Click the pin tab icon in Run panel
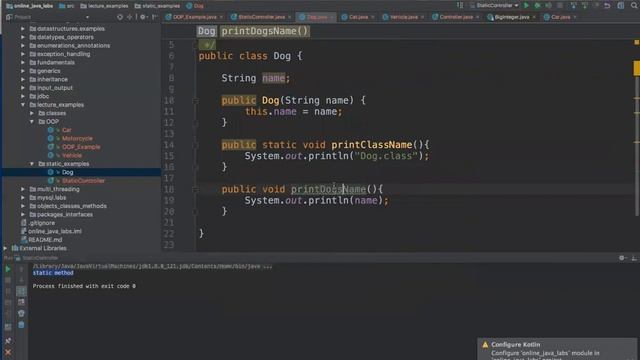This screenshot has width=640, height=360. coord(8,340)
